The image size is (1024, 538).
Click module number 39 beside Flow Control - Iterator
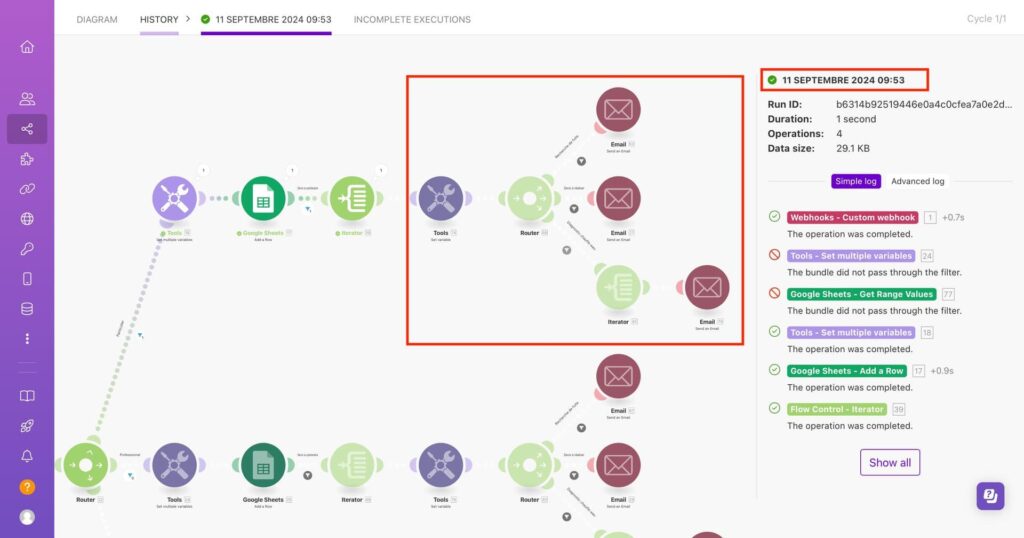click(x=899, y=409)
